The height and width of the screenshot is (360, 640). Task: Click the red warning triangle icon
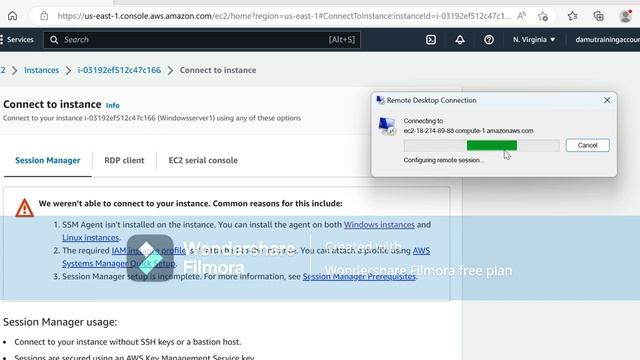[24, 208]
